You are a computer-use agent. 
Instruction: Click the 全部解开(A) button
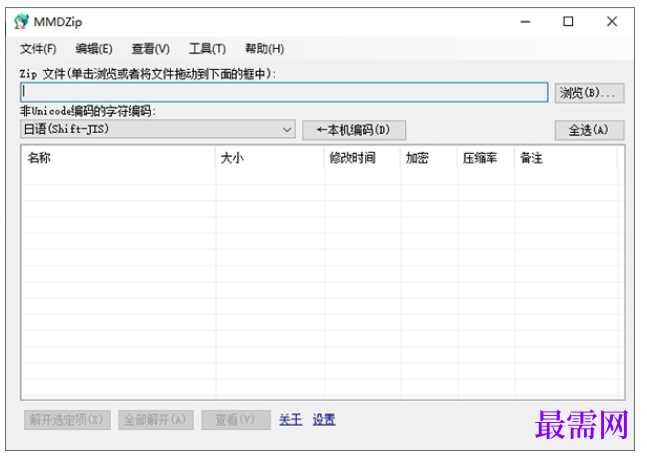(156, 420)
